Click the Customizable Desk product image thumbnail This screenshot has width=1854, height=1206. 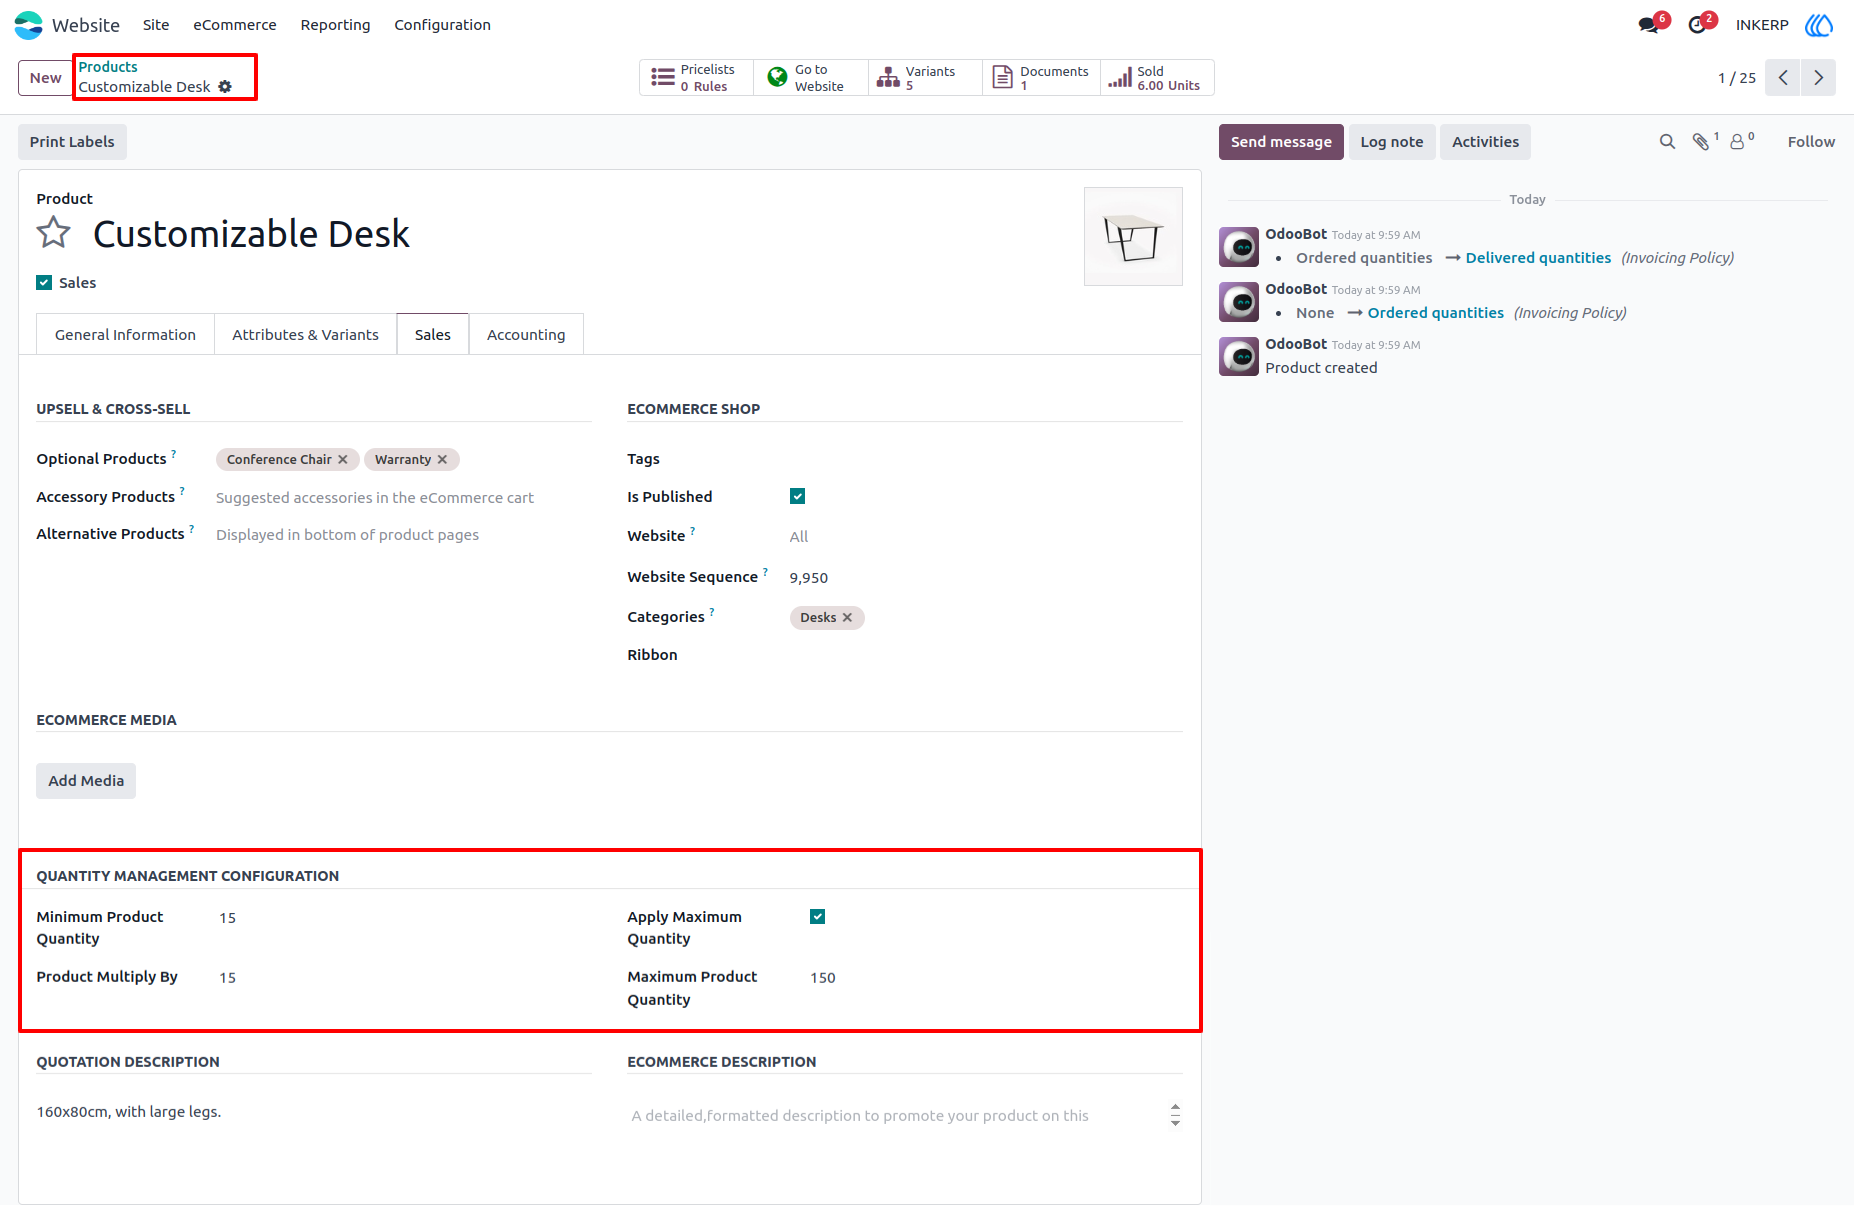[1134, 237]
